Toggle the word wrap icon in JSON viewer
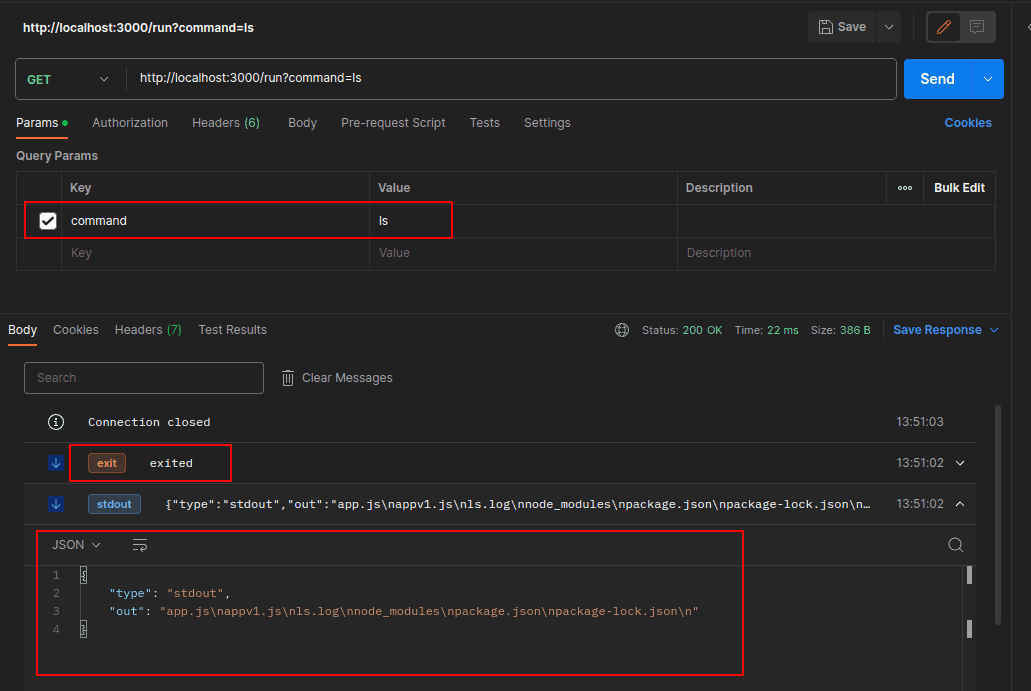This screenshot has height=691, width=1031. tap(139, 545)
